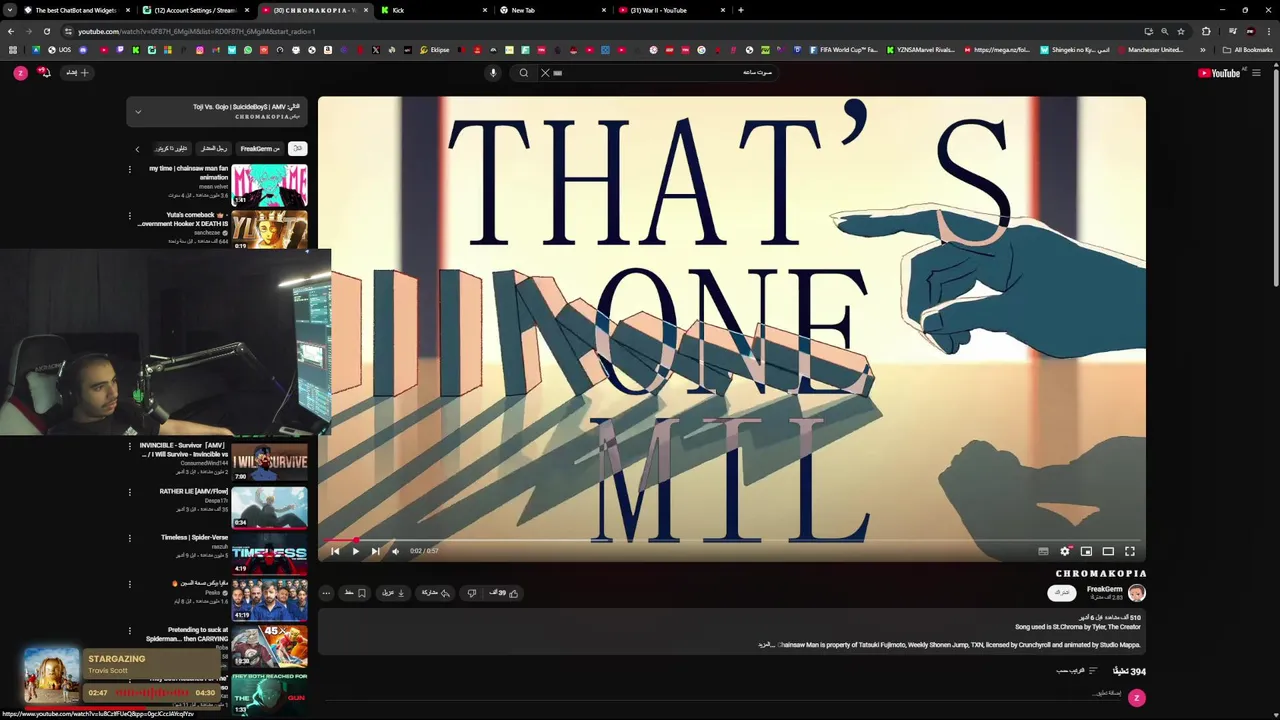This screenshot has width=1280, height=720.
Task: Switch to the Kick browser tab
Action: pos(435,10)
